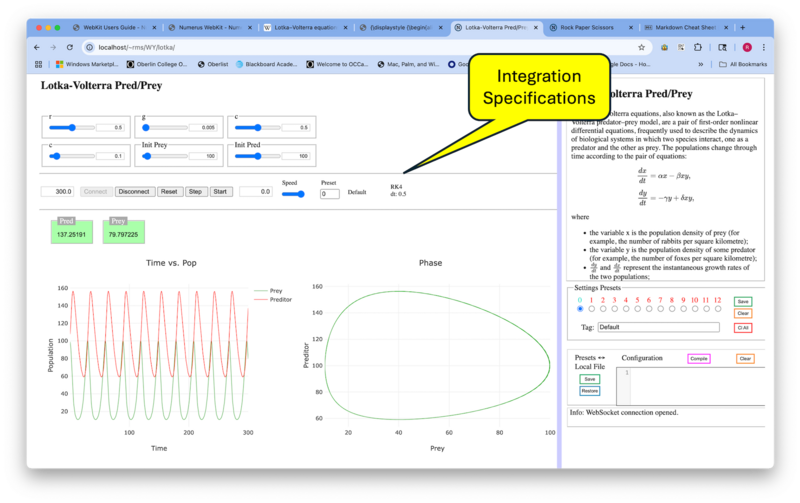Select settings preset radio button 12

click(717, 309)
